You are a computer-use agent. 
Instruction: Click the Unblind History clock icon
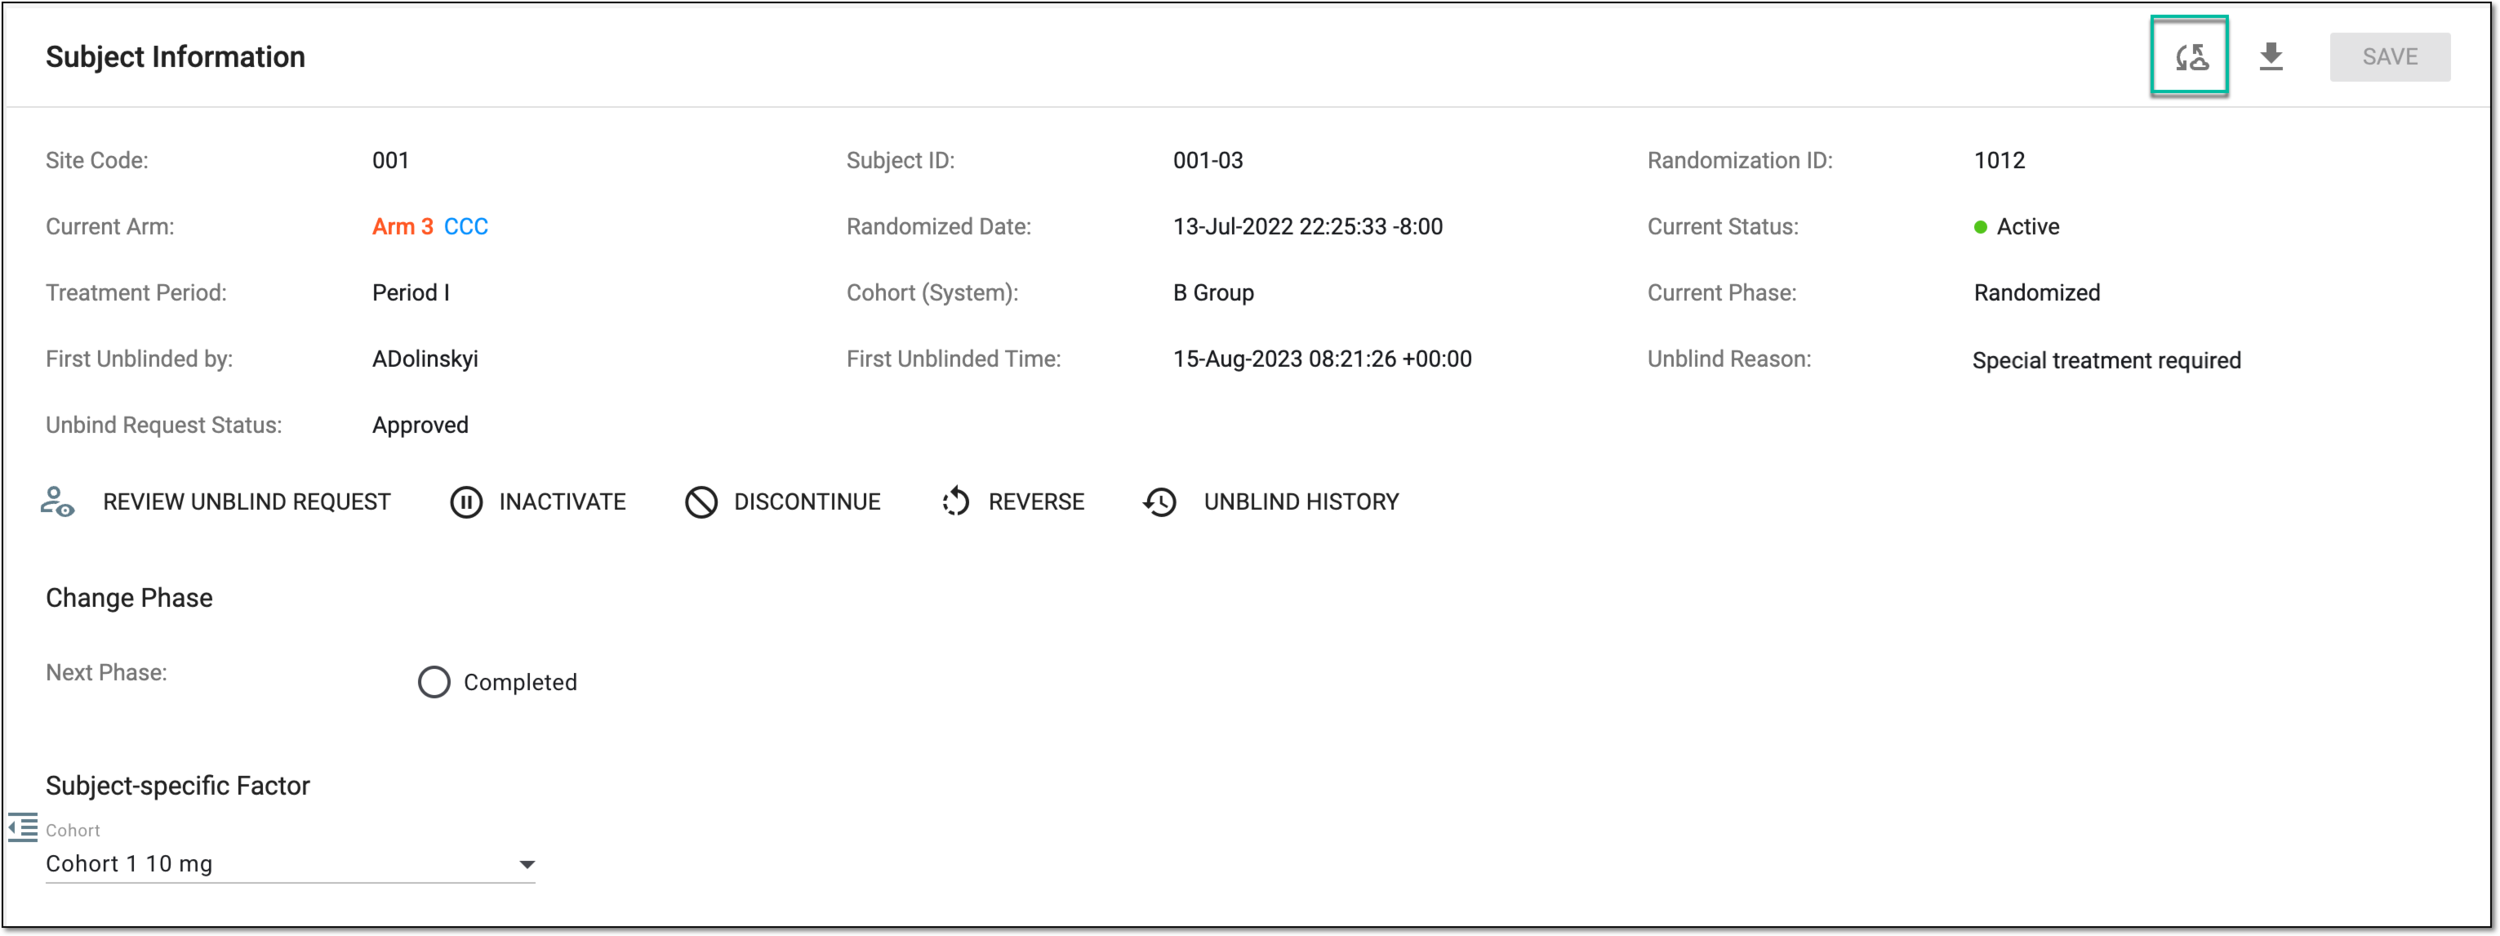(1160, 502)
